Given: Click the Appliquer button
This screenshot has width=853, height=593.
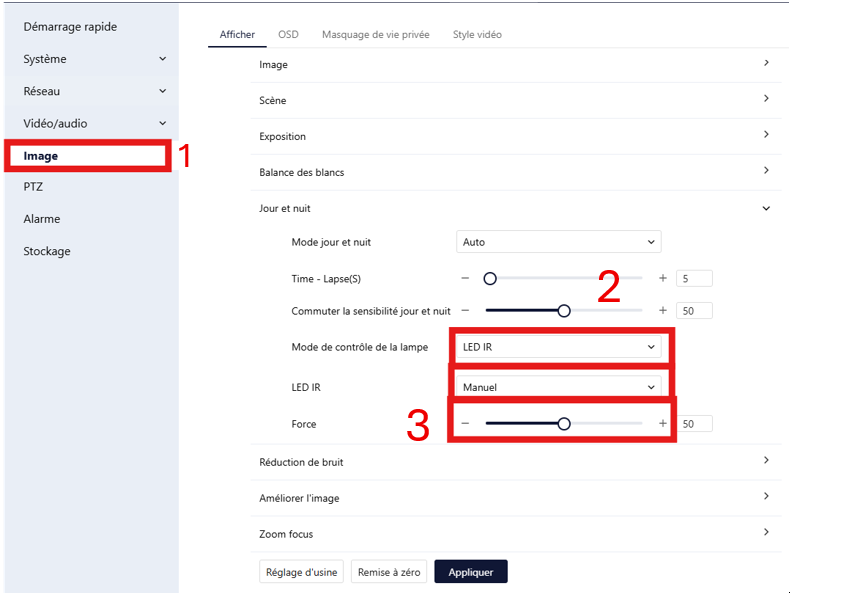Looking at the screenshot, I should 471,572.
